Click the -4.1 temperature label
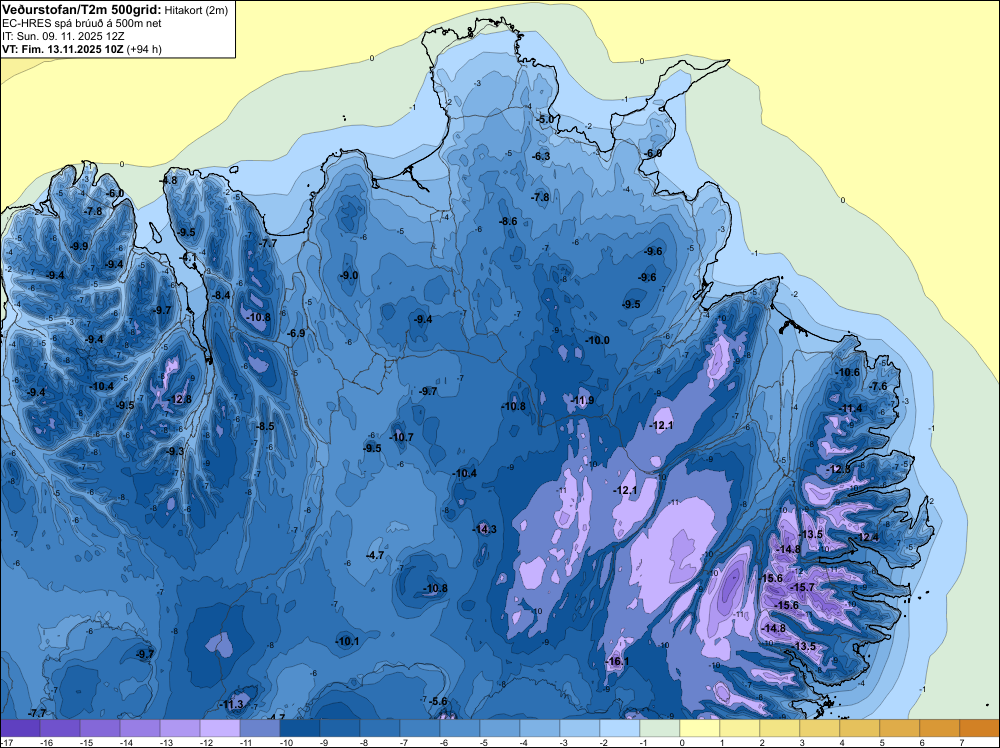 coord(189,258)
